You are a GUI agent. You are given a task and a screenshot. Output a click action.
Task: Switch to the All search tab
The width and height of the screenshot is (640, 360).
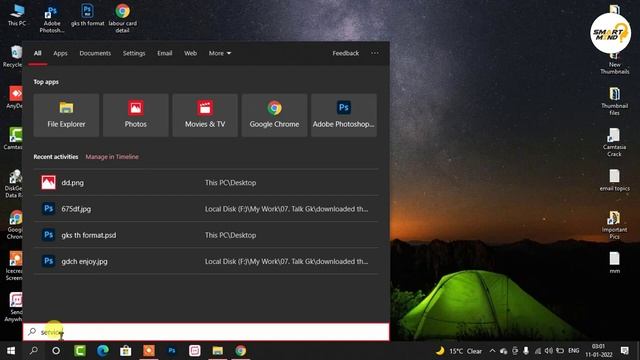click(x=38, y=53)
